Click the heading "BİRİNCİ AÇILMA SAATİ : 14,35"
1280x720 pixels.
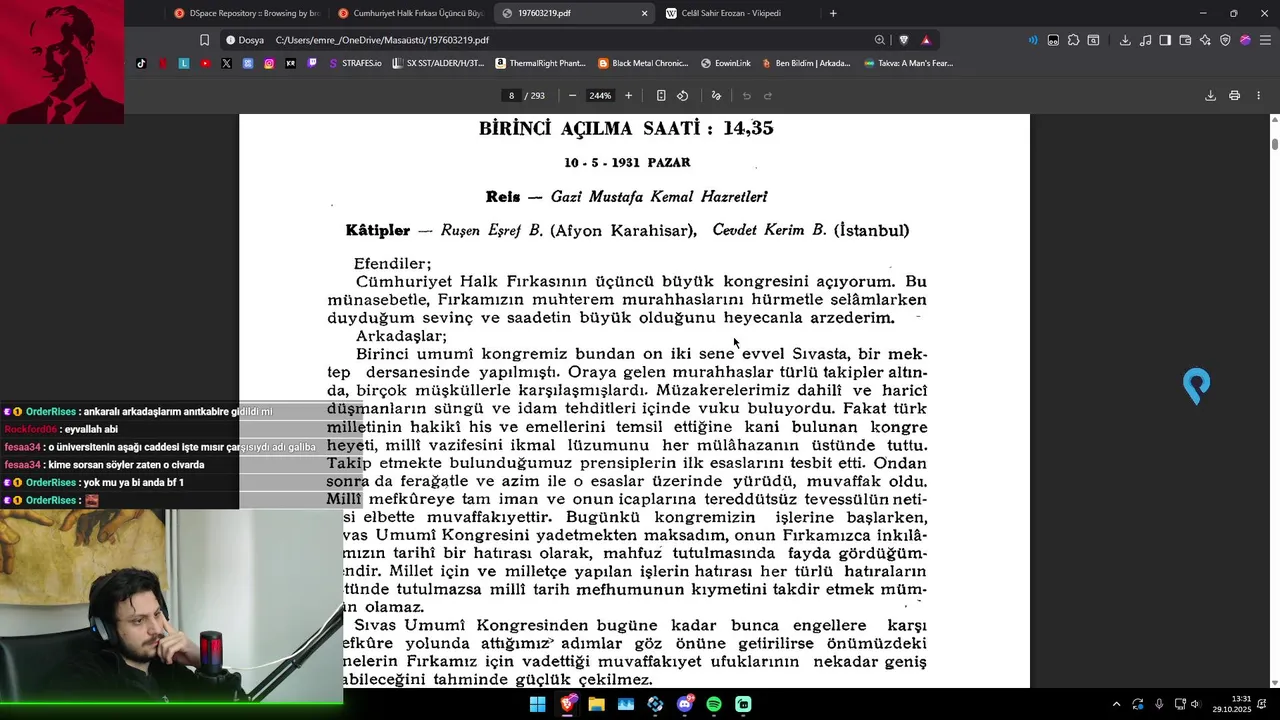point(626,128)
